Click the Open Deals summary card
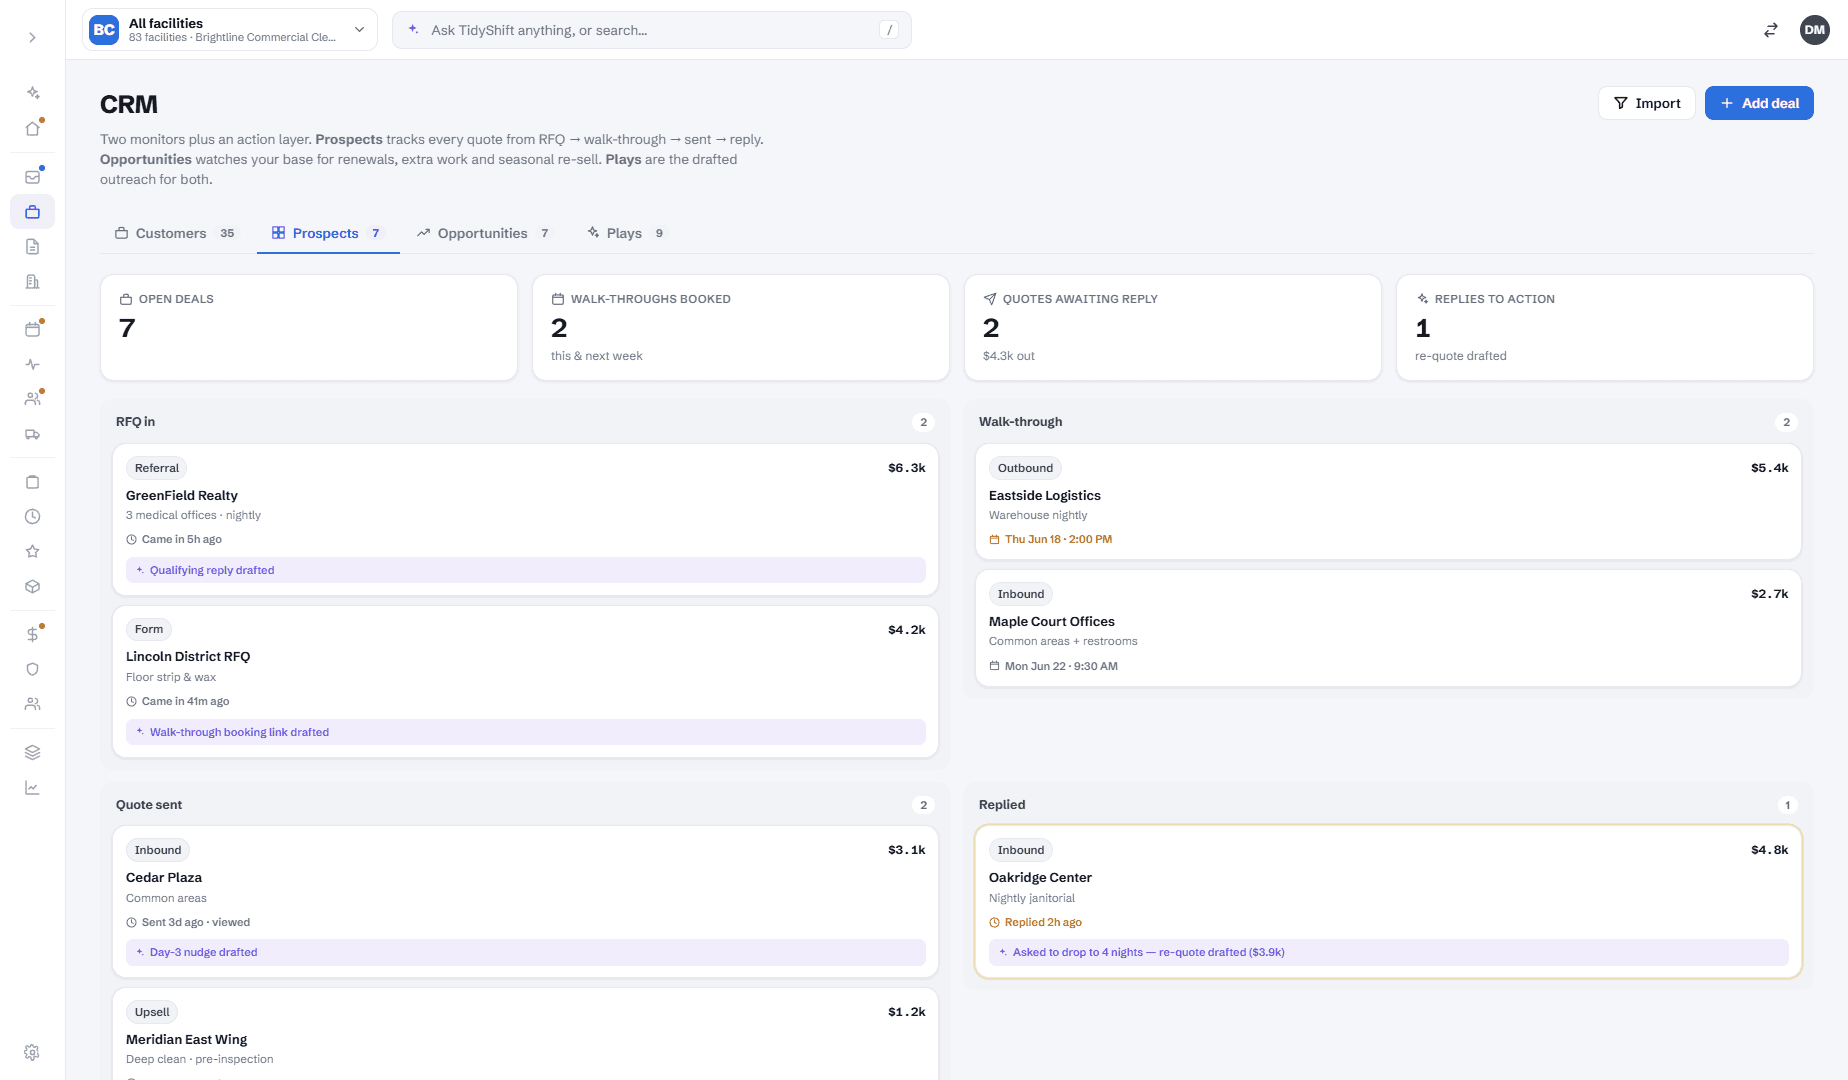Image resolution: width=1848 pixels, height=1080 pixels. pos(309,328)
